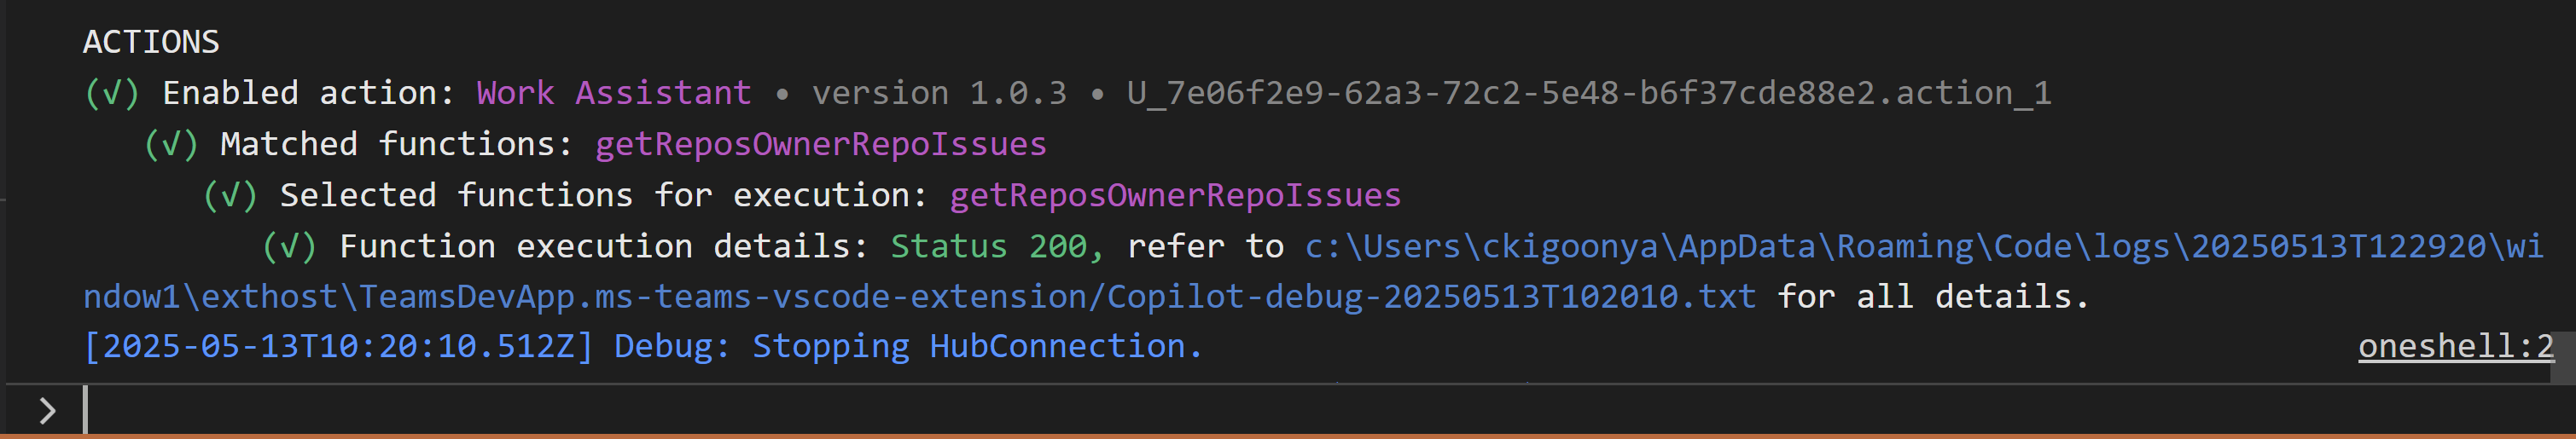Click the checkmark beside Matched functions
This screenshot has width=2576, height=439.
(x=171, y=144)
